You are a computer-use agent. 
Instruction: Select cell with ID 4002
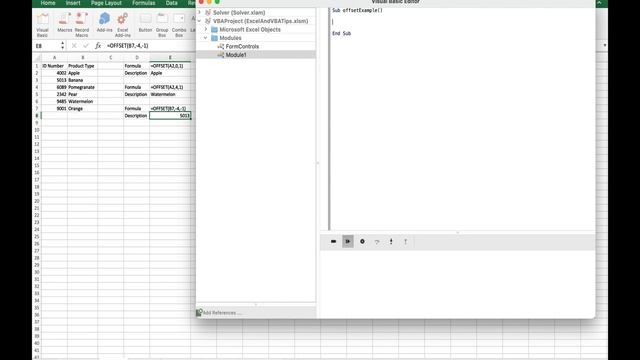point(54,73)
